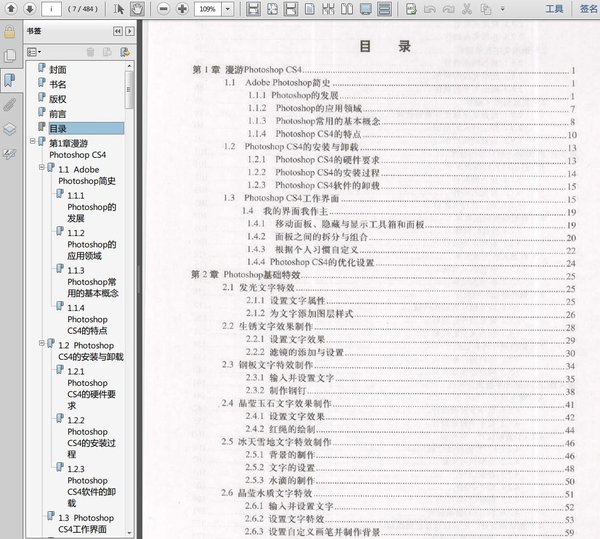The height and width of the screenshot is (539, 600).
Task: Click the page number input field
Action: (x=51, y=8)
